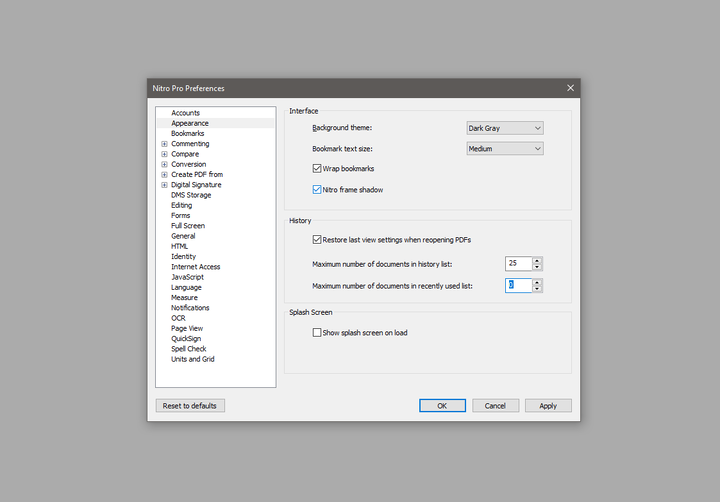The height and width of the screenshot is (502, 720).
Task: Decrease history list document count
Action: pos(537,267)
